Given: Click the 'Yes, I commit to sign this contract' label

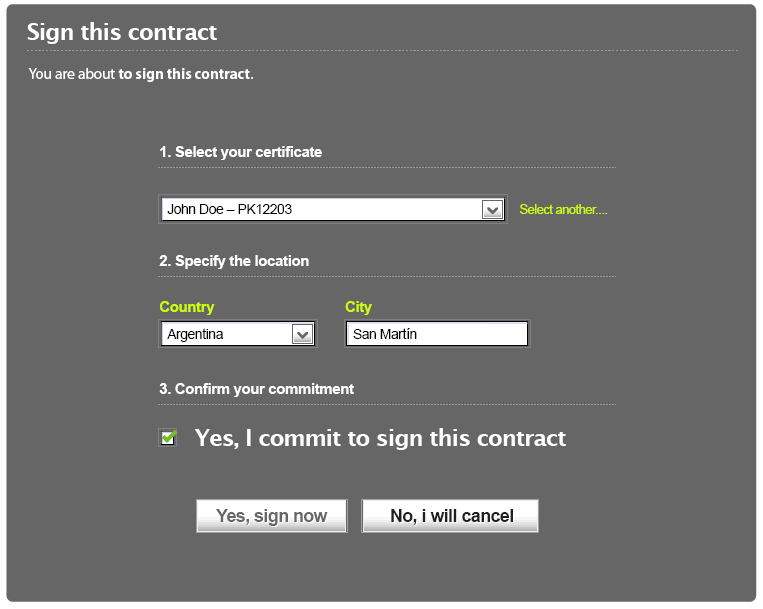Looking at the screenshot, I should tap(380, 438).
